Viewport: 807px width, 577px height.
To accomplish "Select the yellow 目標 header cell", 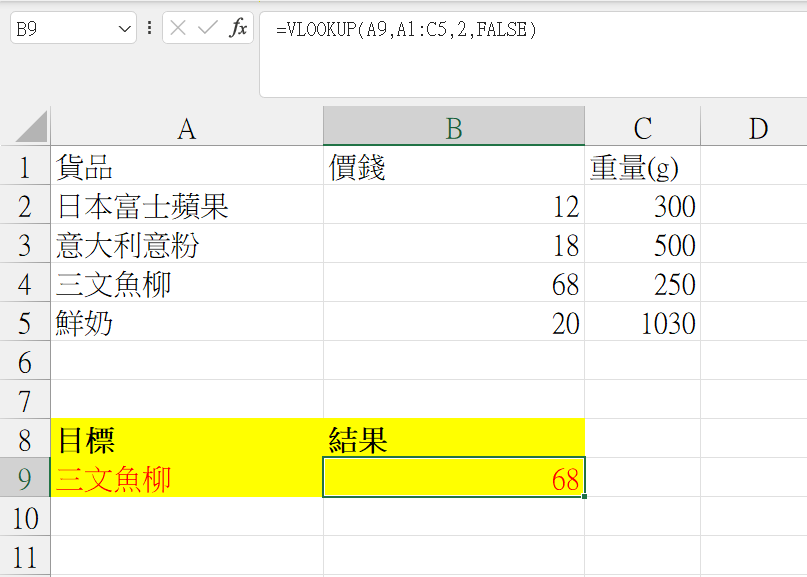I will 186,440.
